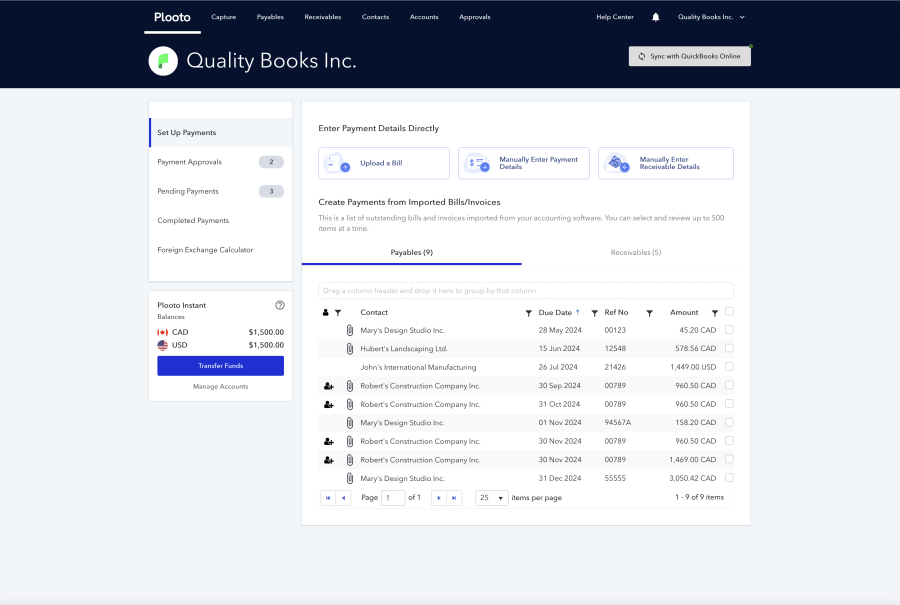This screenshot has height=605, width=900.
Task: Tick the checkbox for the 1,469.00 CAD bill
Action: click(x=729, y=459)
